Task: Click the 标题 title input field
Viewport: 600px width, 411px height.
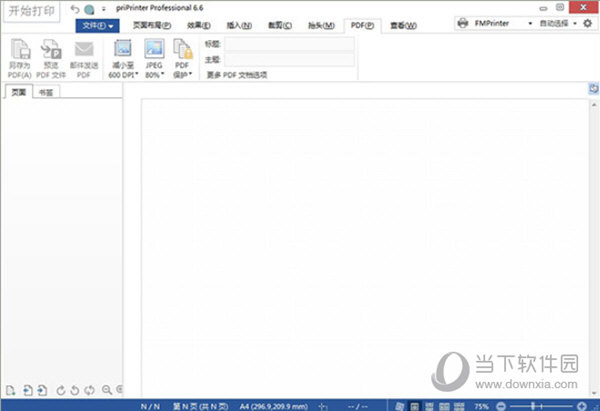Action: pyautogui.click(x=289, y=44)
